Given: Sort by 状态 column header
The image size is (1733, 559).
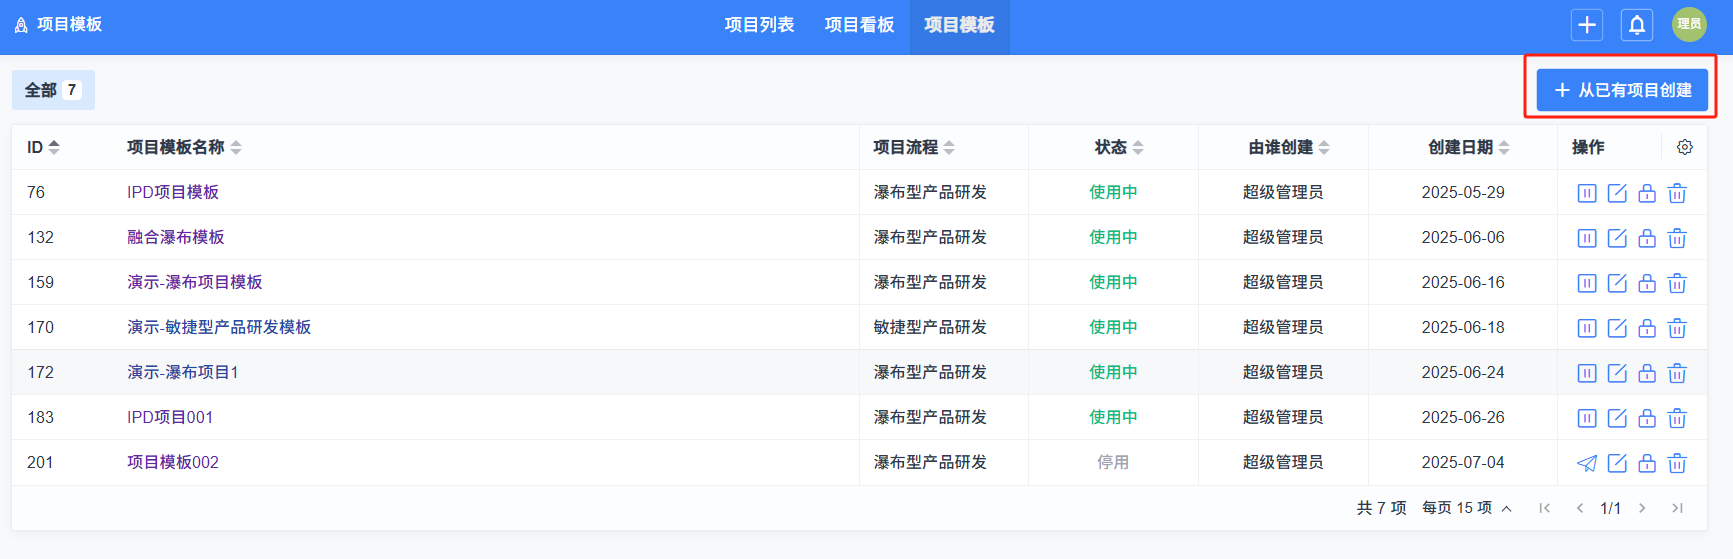Looking at the screenshot, I should click(x=1138, y=147).
